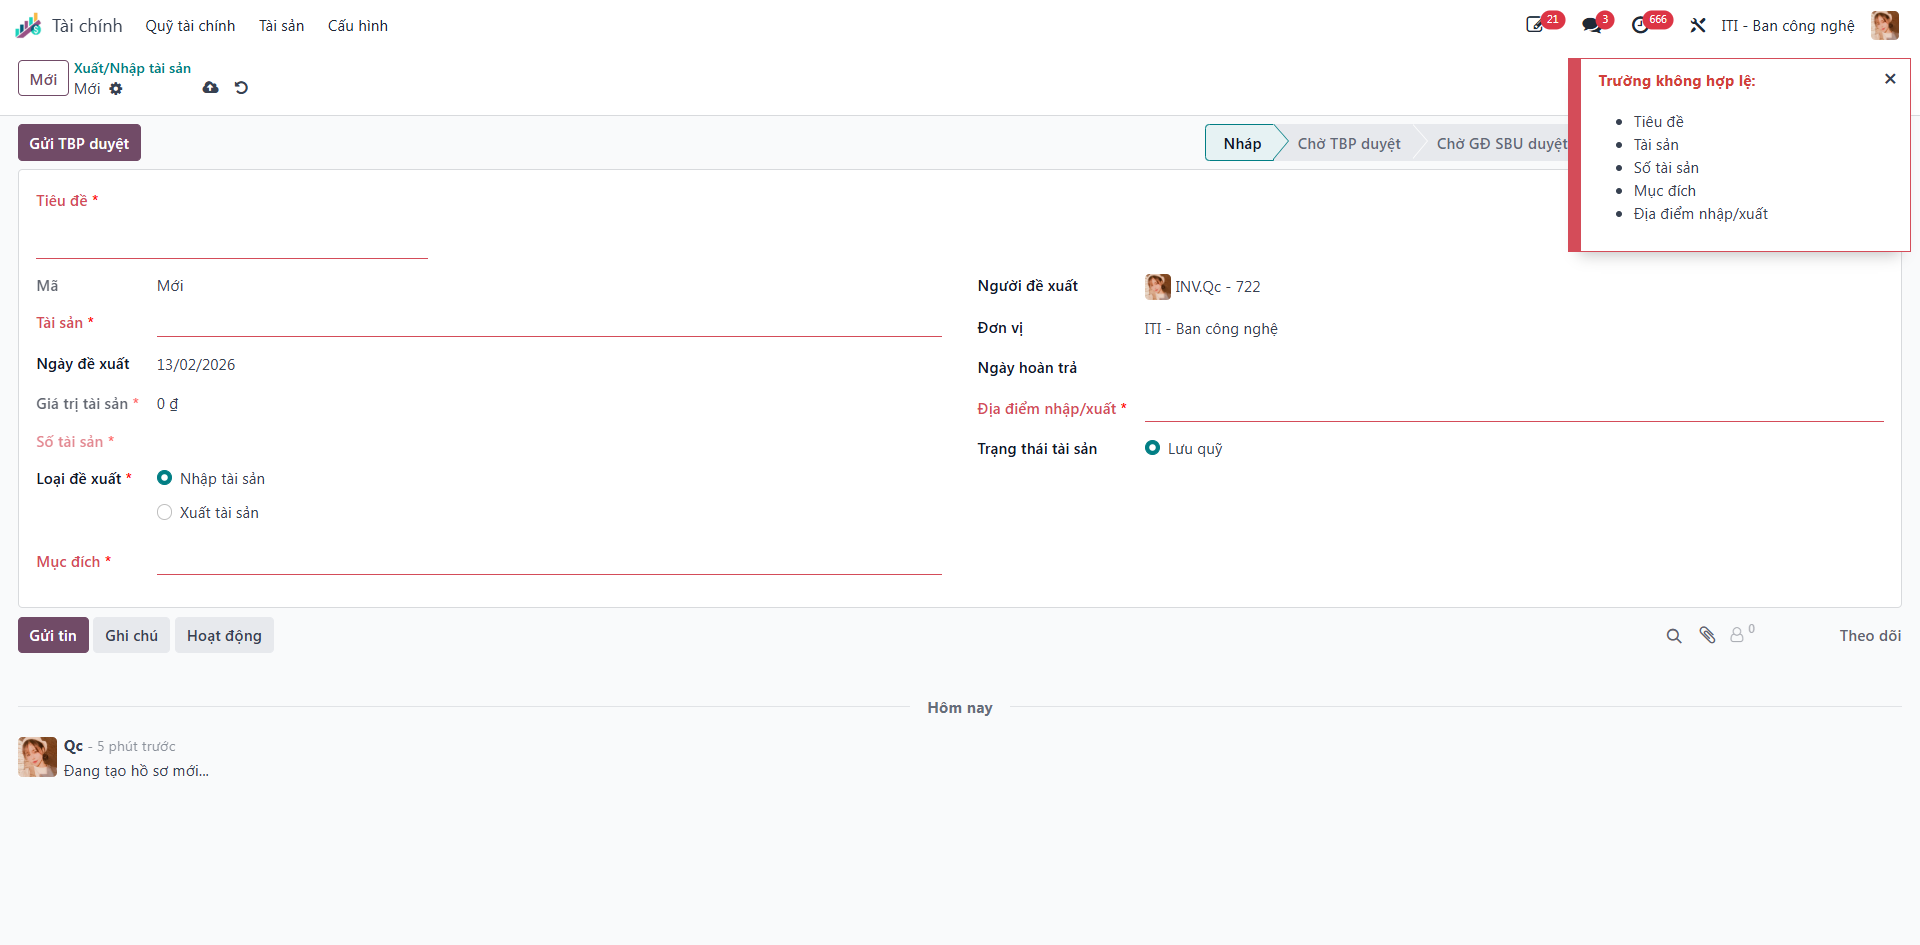Screen dimensions: 1920x945
Task: Close the invalid fields notification
Action: (x=1890, y=79)
